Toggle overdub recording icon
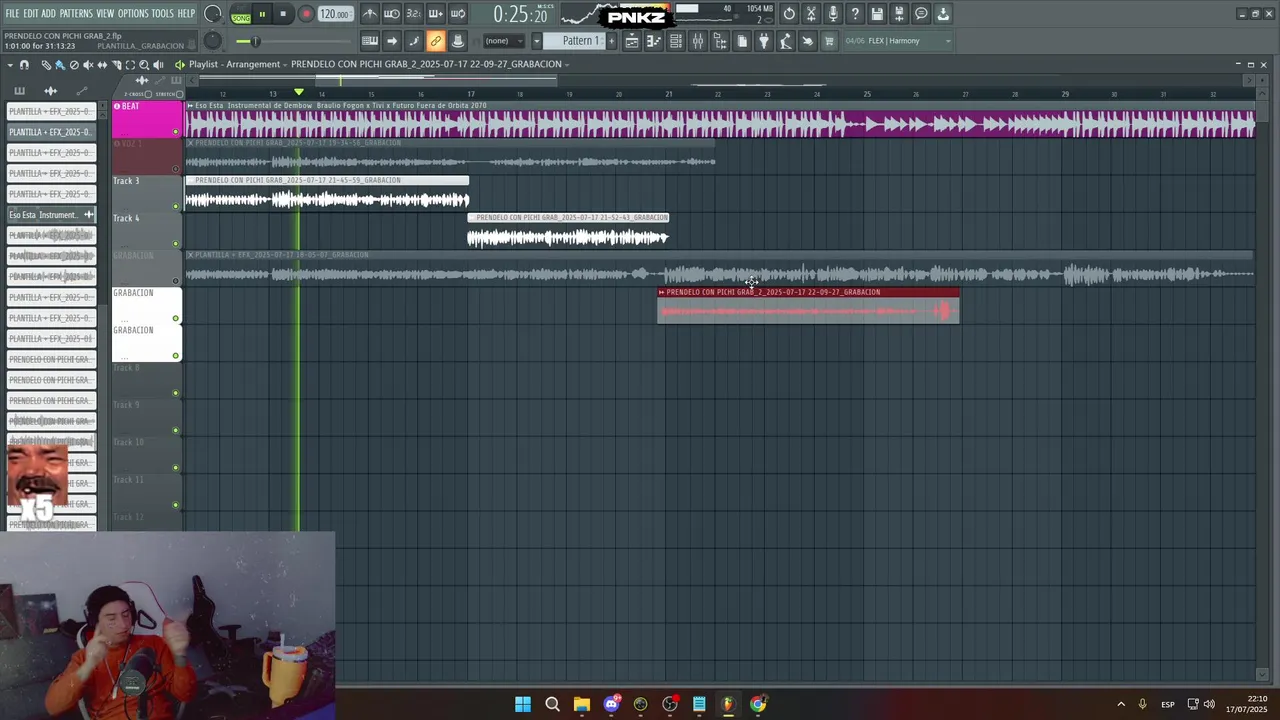 point(436,14)
